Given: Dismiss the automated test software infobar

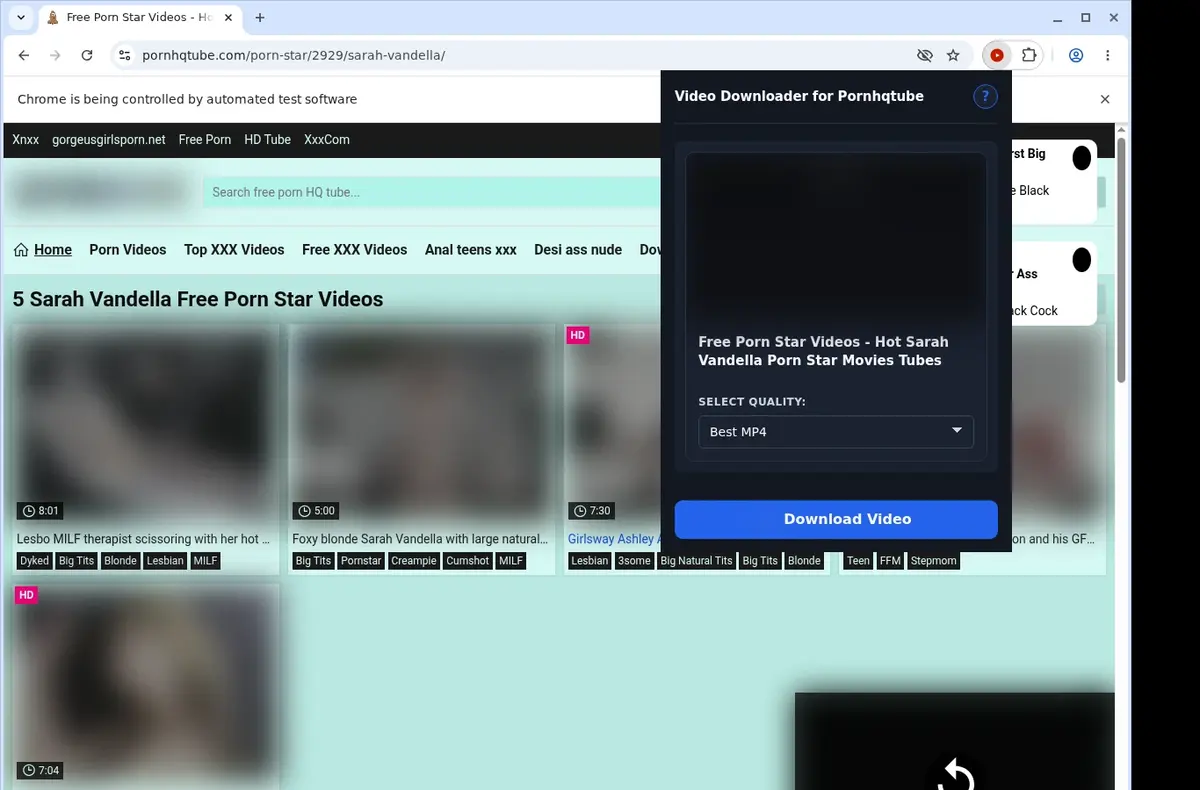Looking at the screenshot, I should pos(1105,99).
